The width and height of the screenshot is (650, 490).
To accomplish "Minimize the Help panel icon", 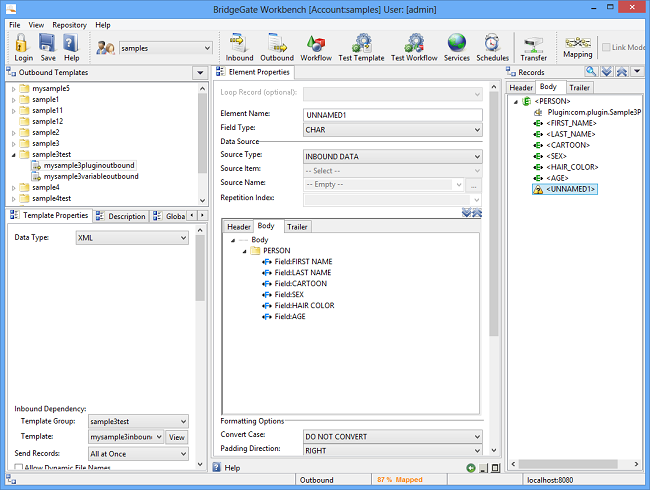I will tap(483, 468).
